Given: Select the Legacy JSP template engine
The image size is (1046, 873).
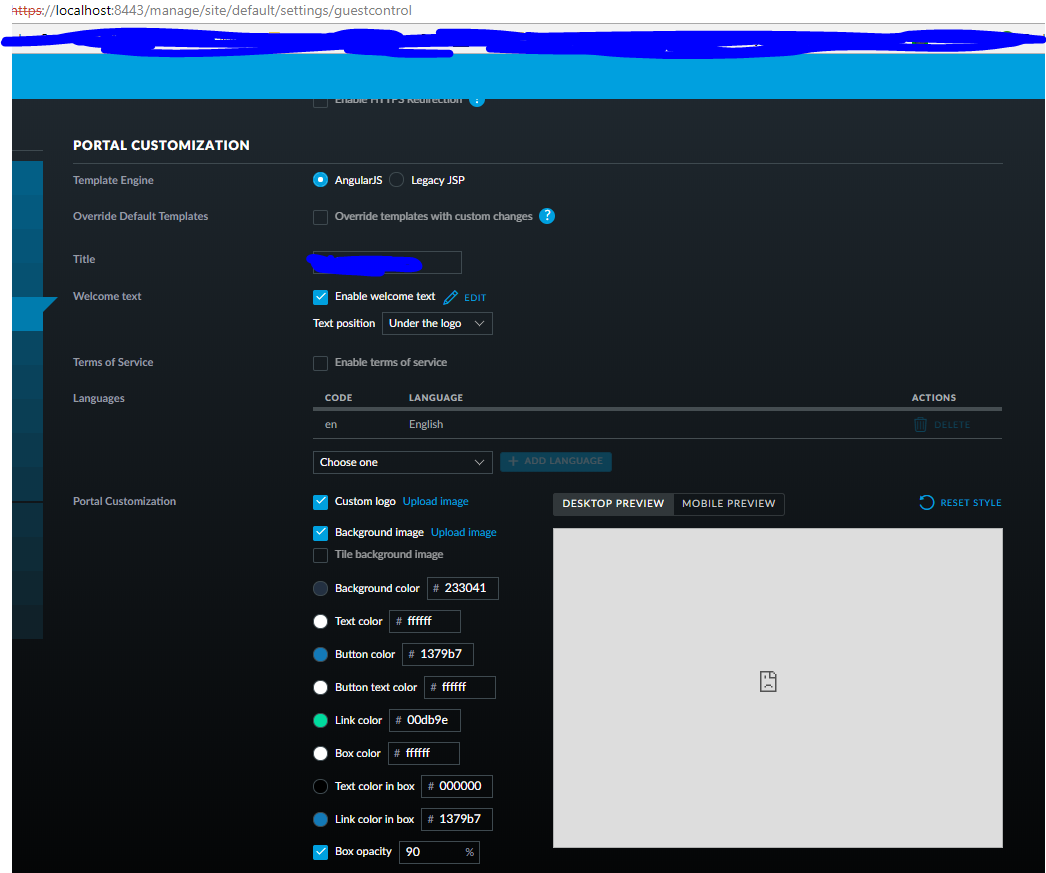Looking at the screenshot, I should pos(396,180).
